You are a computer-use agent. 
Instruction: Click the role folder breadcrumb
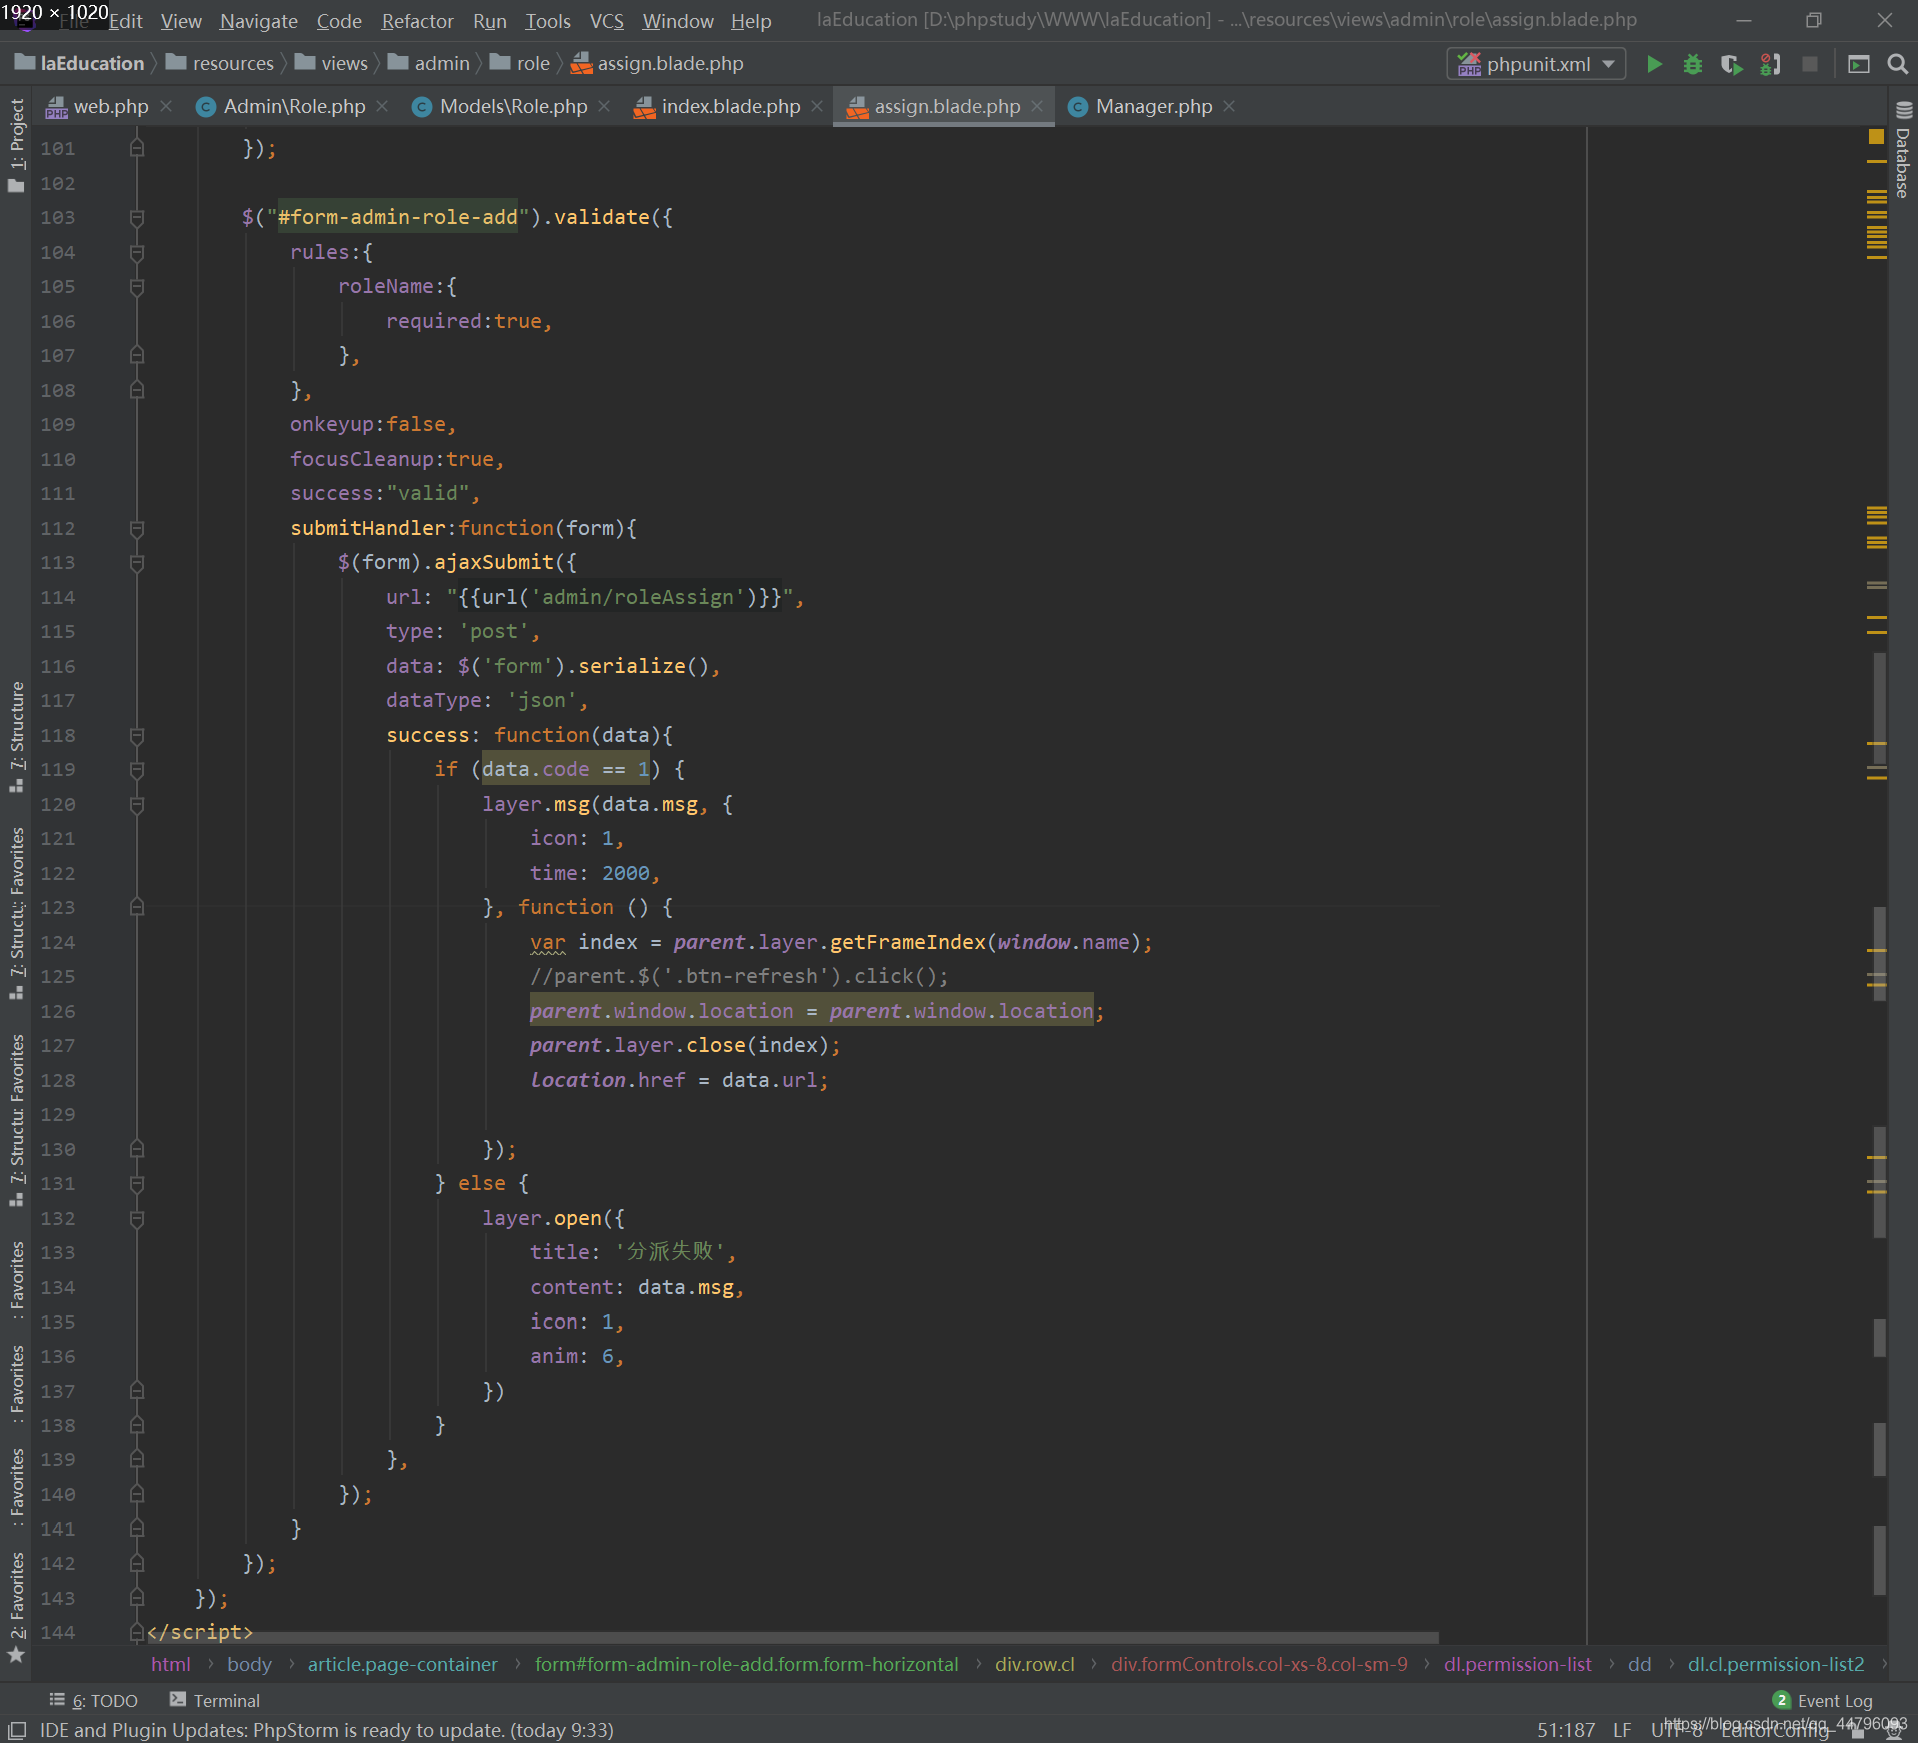click(x=520, y=63)
